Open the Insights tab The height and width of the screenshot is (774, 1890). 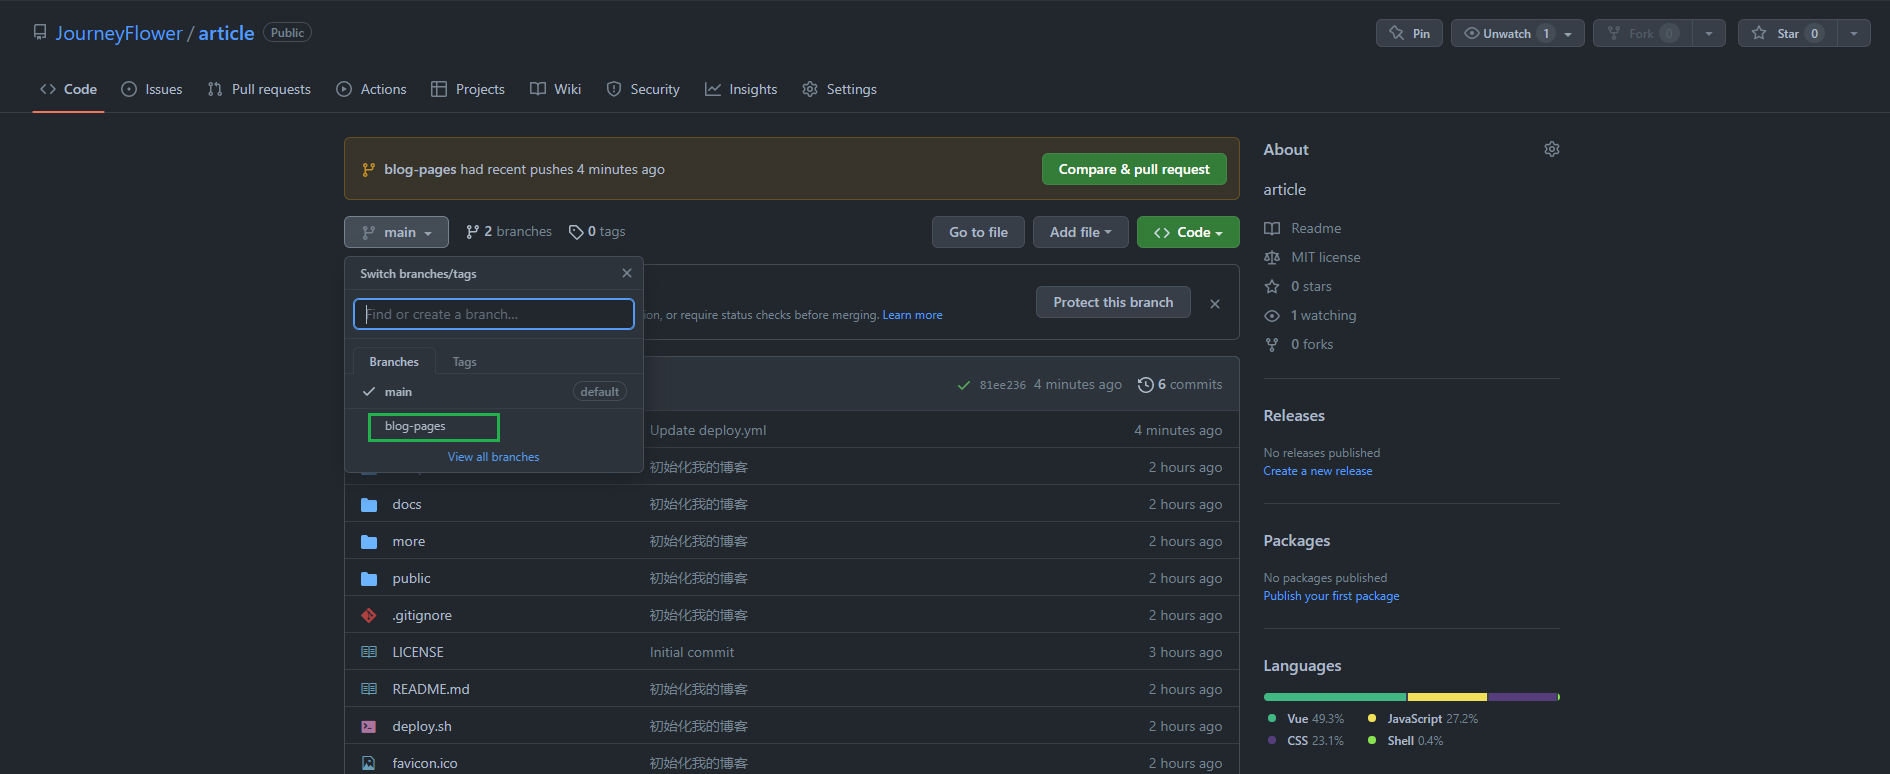[x=741, y=89]
